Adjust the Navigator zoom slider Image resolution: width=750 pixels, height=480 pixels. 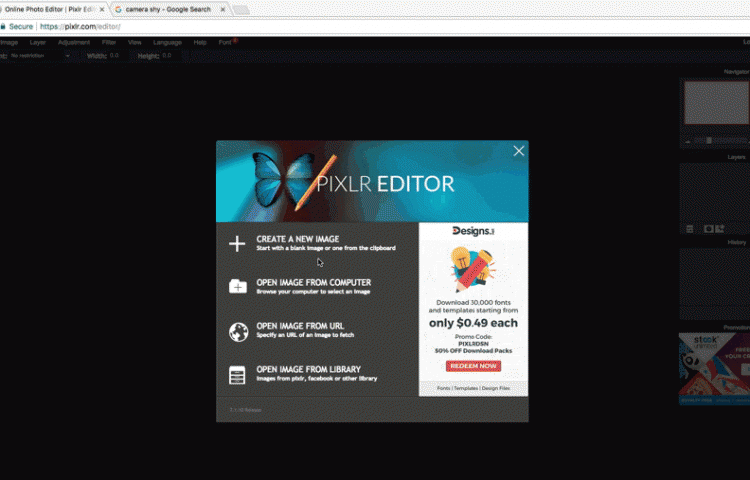point(709,141)
